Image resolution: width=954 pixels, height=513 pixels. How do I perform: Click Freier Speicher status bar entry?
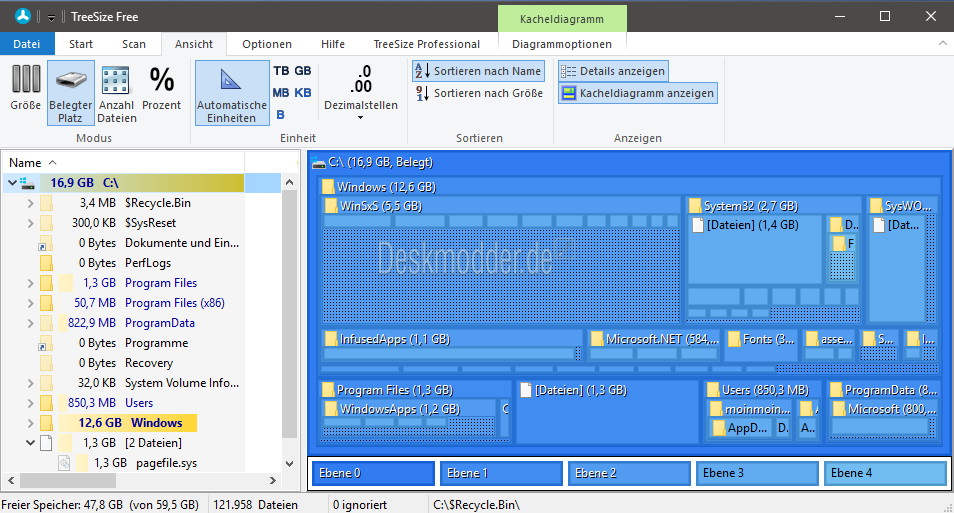(100, 505)
